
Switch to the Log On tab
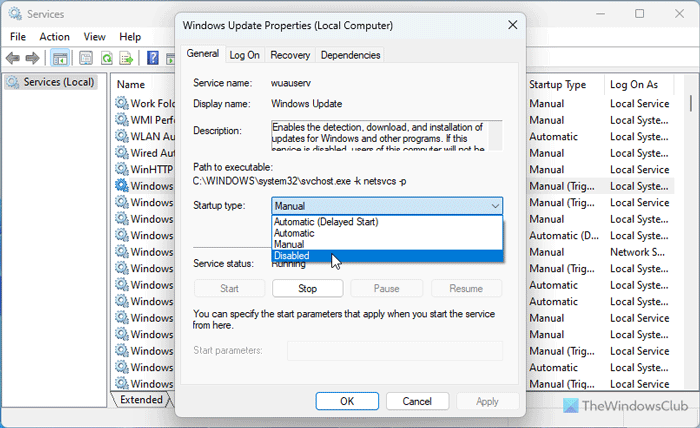tap(244, 55)
